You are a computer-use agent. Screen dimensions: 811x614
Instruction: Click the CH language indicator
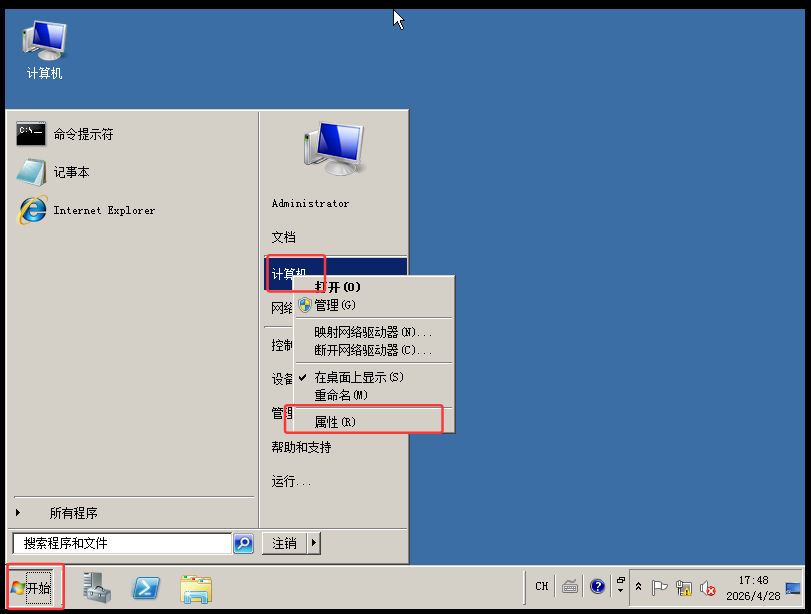coord(542,586)
